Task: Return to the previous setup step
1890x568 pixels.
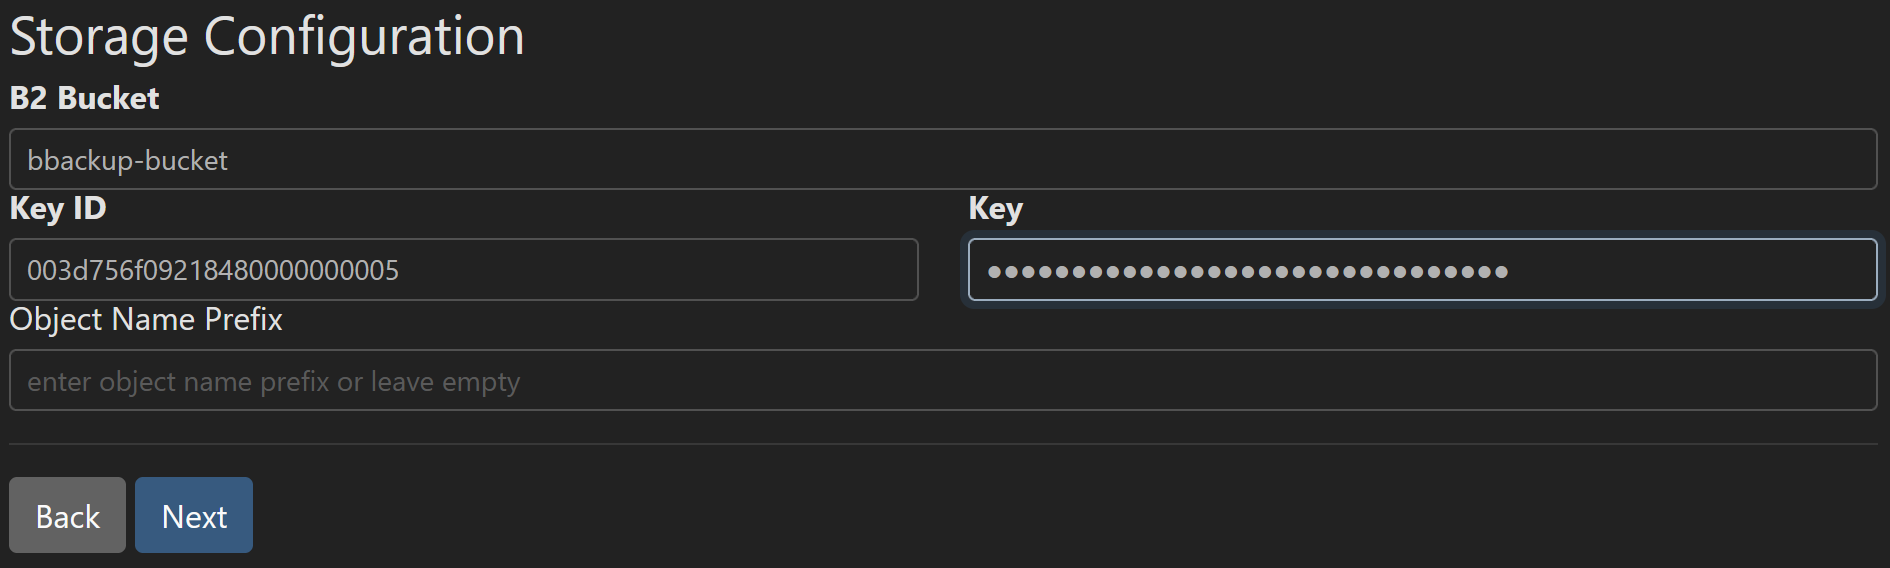Action: [67, 515]
